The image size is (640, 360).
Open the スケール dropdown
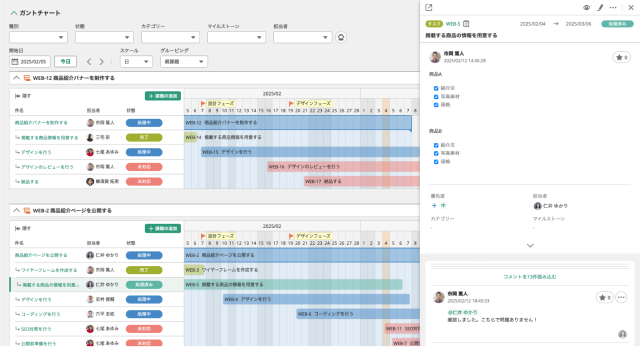136,62
